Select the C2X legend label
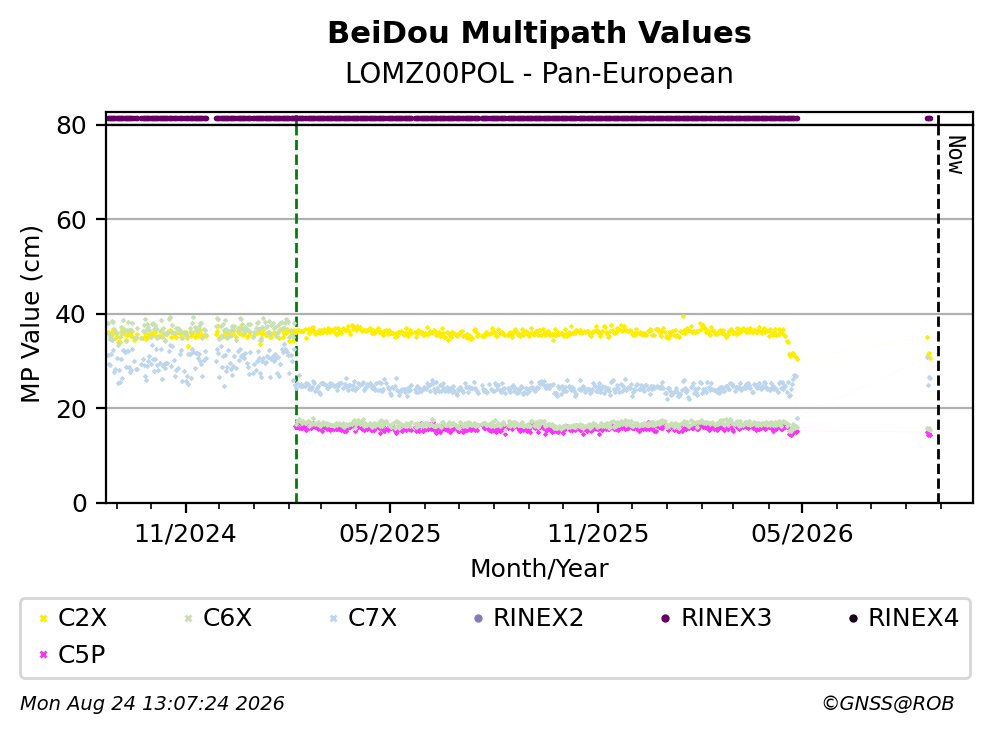Viewport: 993px width, 734px height. tap(82, 617)
